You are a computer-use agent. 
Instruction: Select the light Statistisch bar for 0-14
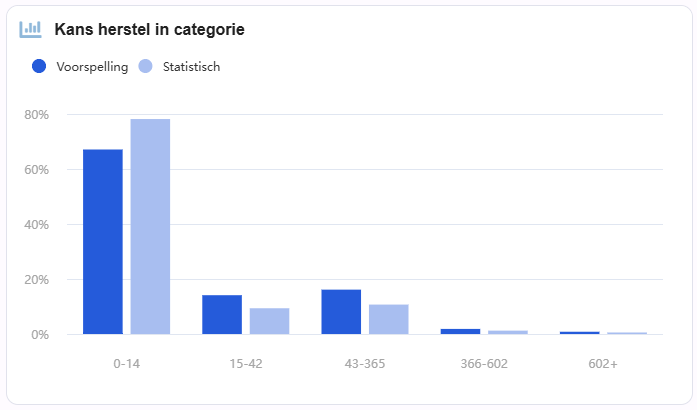pos(150,227)
